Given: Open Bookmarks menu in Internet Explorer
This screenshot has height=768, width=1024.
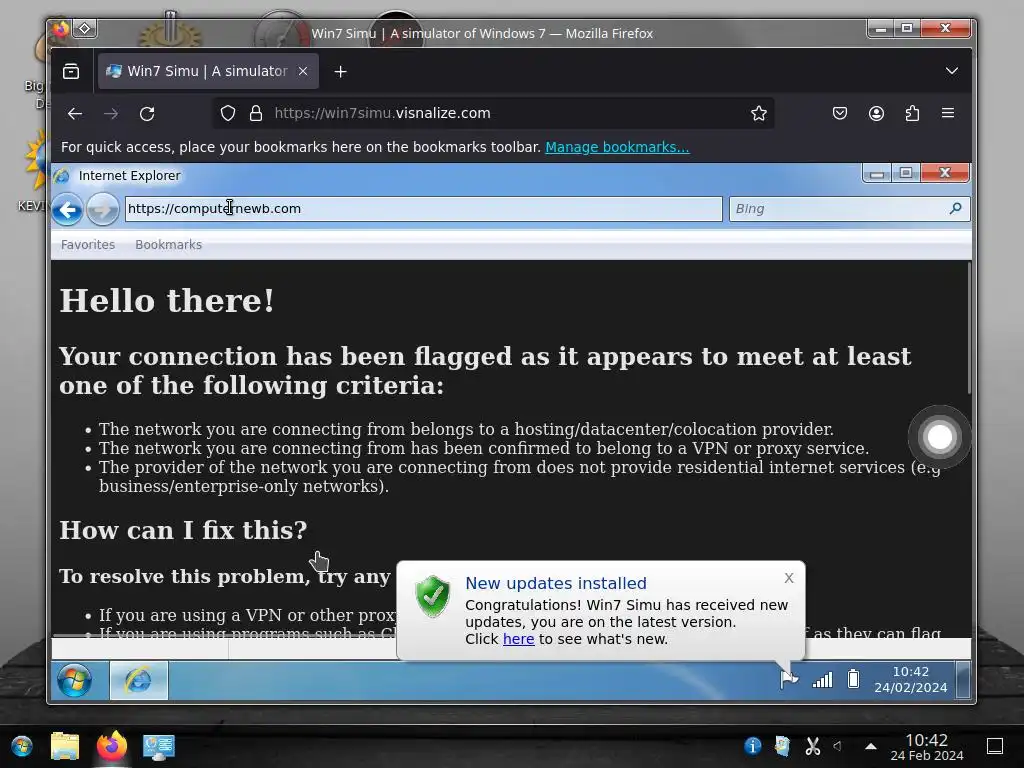Looking at the screenshot, I should tap(168, 245).
